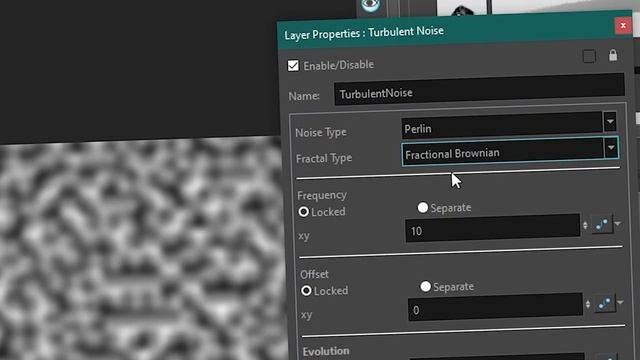Viewport: 640px width, 360px height.
Task: Open the Fractal Type dropdown arrow
Action: click(611, 147)
